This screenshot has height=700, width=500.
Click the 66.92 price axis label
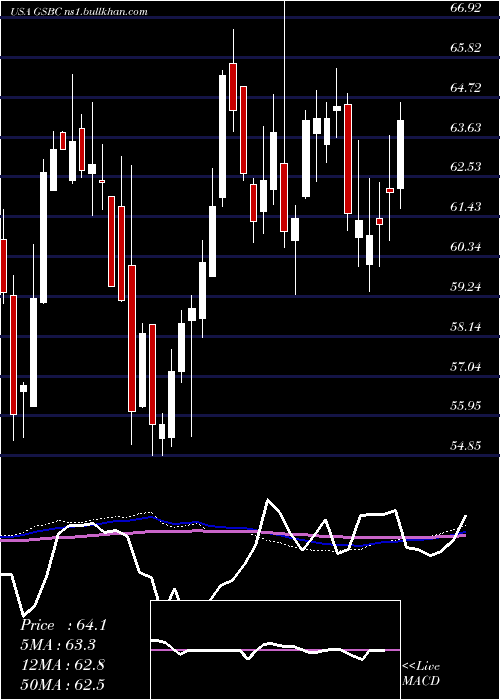[x=466, y=8]
